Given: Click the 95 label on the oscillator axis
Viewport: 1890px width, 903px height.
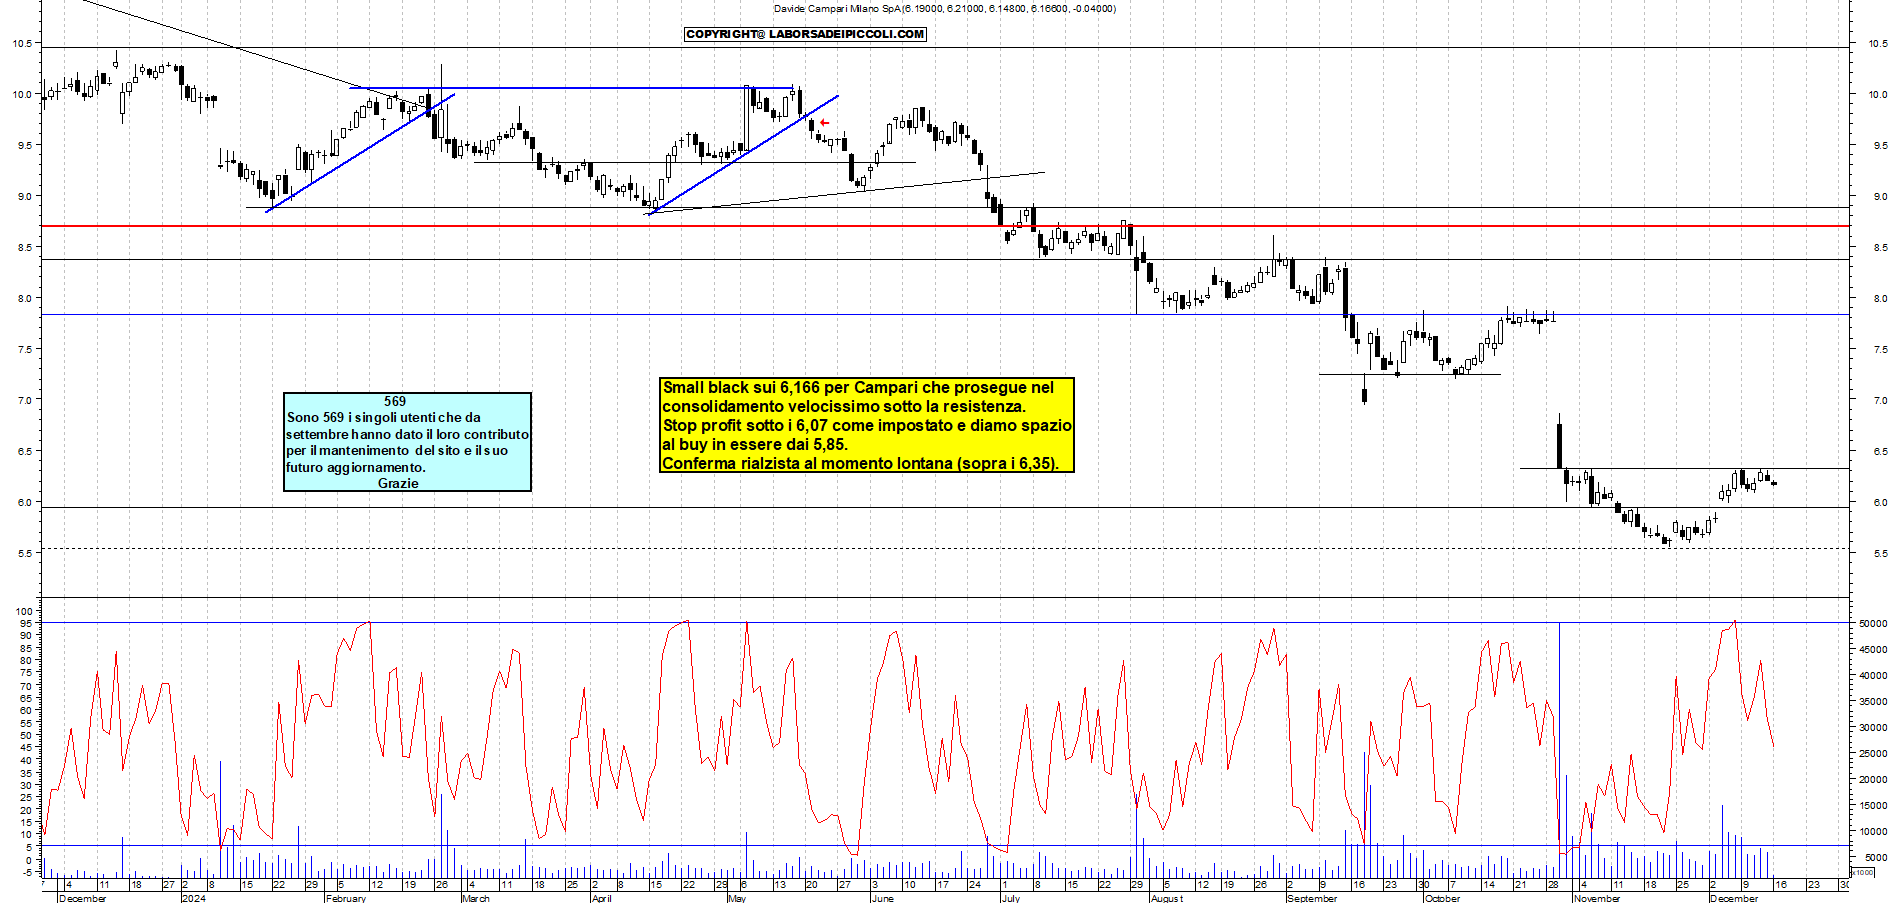Looking at the screenshot, I should 27,623.
